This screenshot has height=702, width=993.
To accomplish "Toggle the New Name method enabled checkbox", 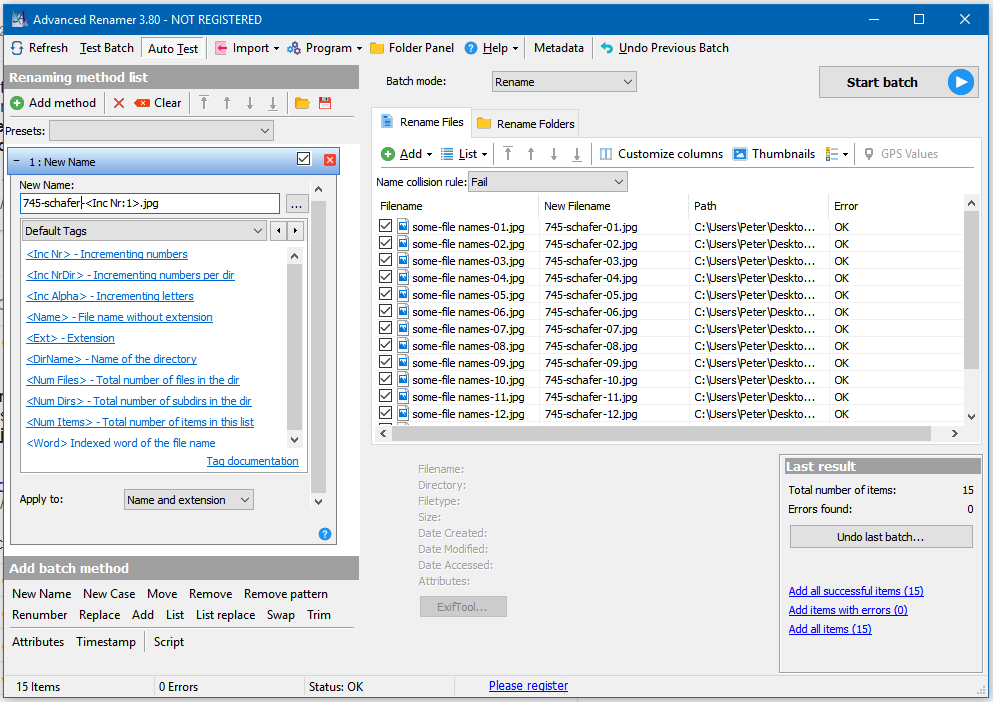I will (304, 160).
